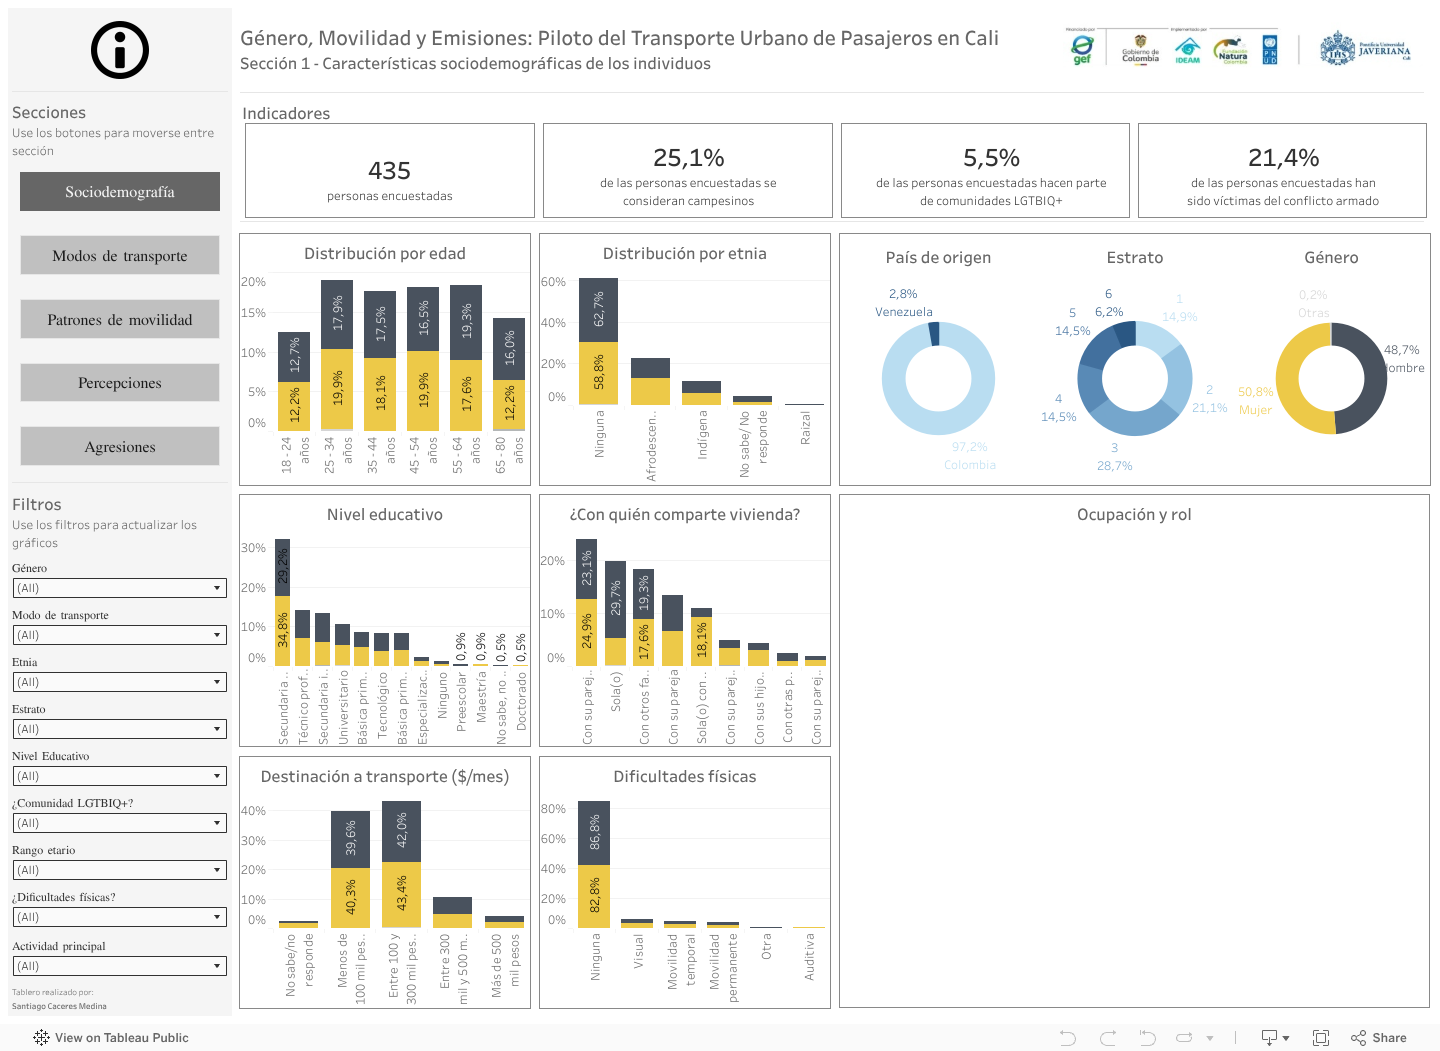Image resolution: width=1440 pixels, height=1051 pixels.
Task: Open View on Tableau Public
Action: (x=111, y=1038)
